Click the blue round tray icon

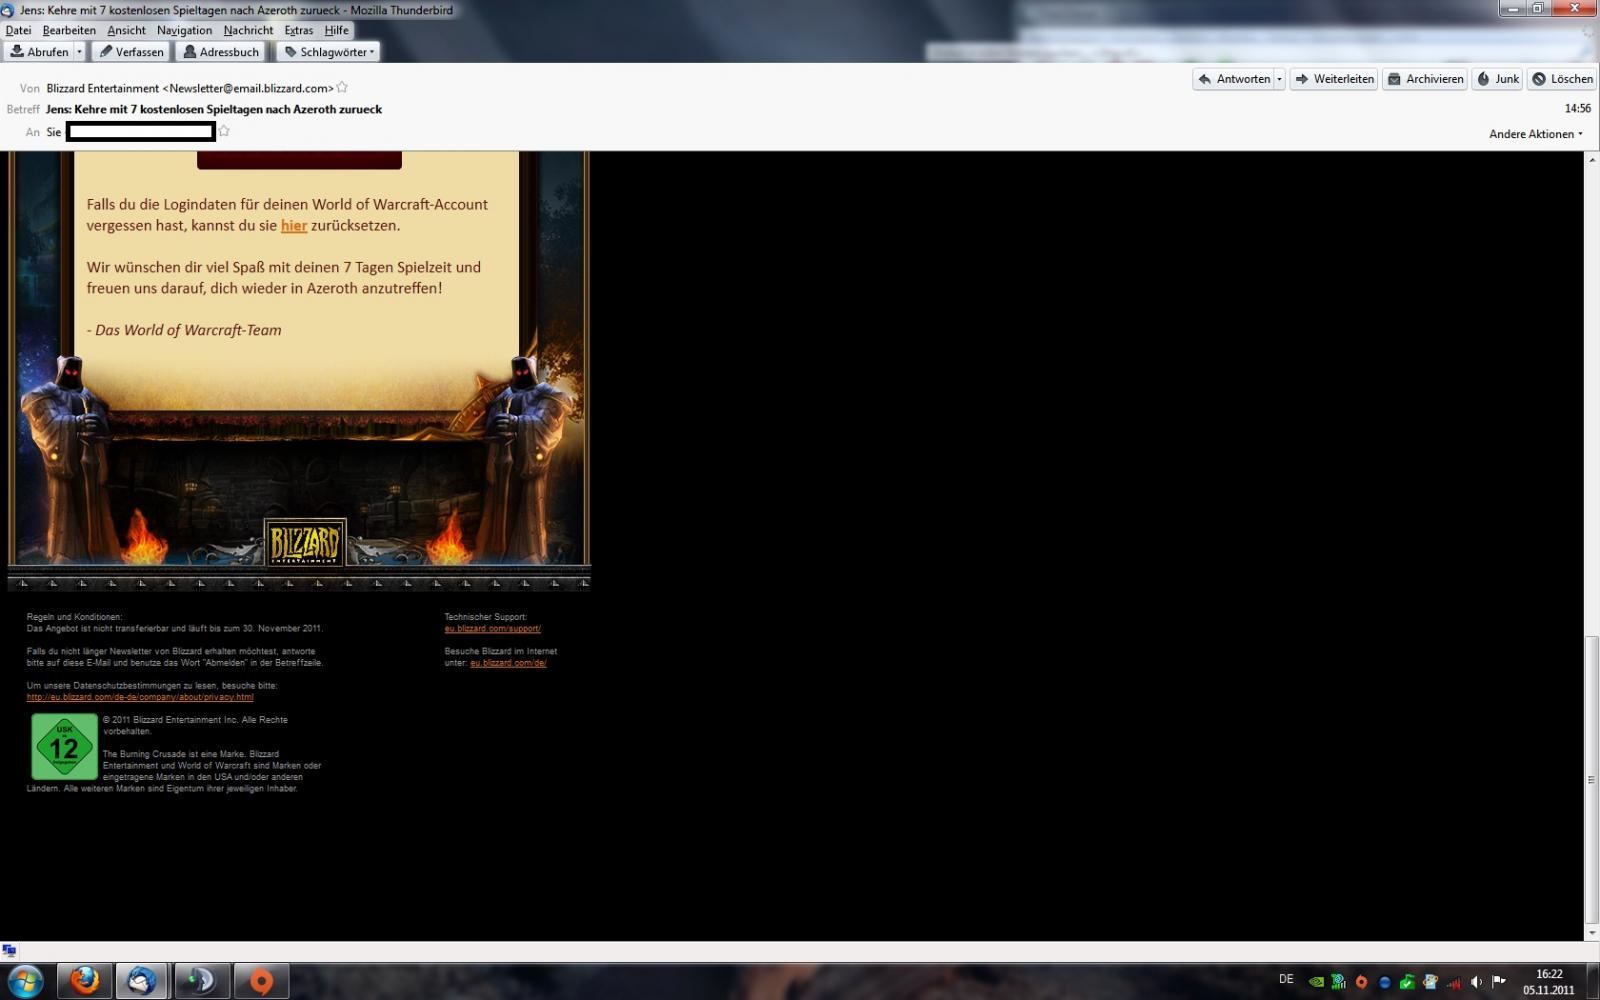tap(1384, 982)
